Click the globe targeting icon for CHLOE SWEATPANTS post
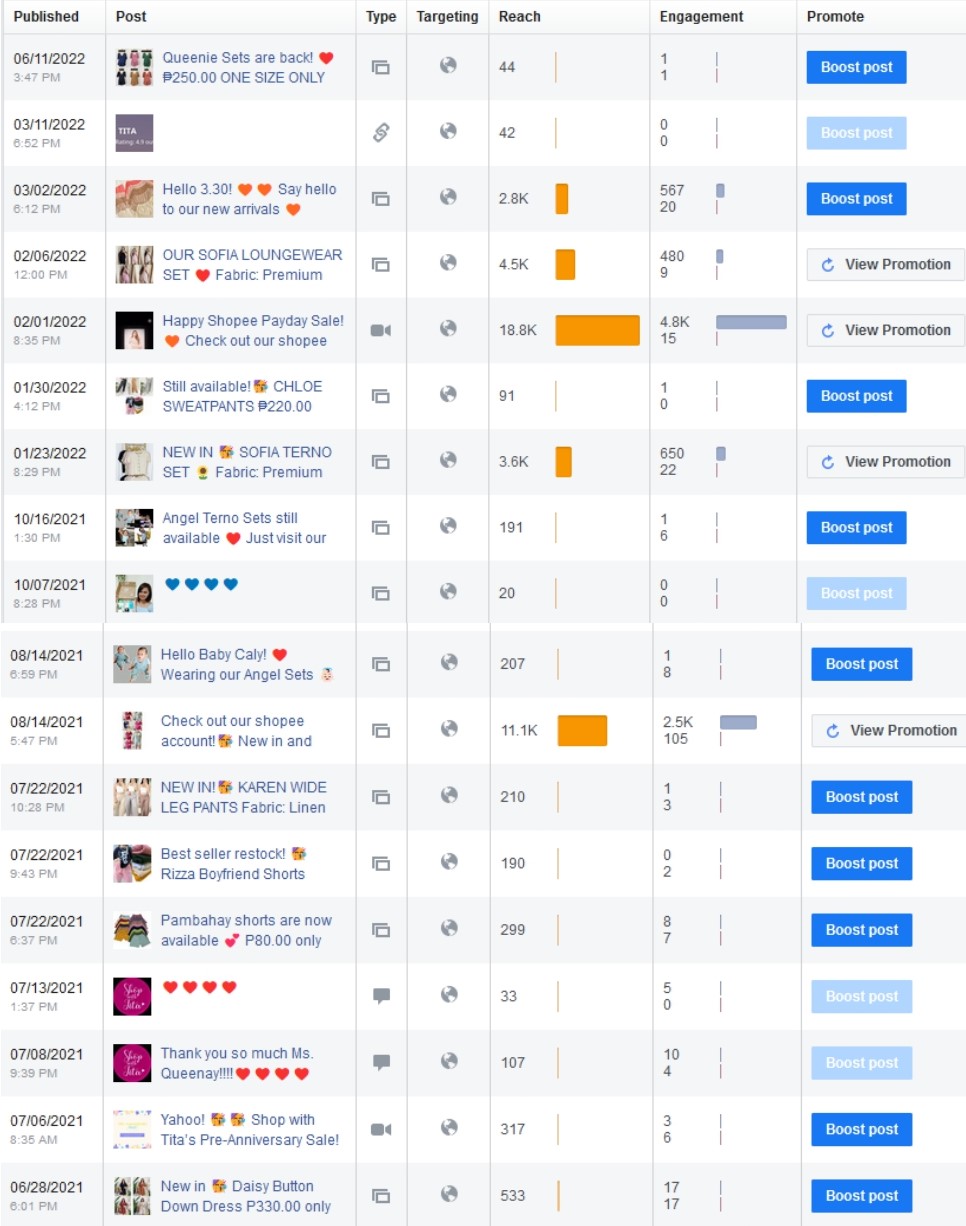 point(448,395)
